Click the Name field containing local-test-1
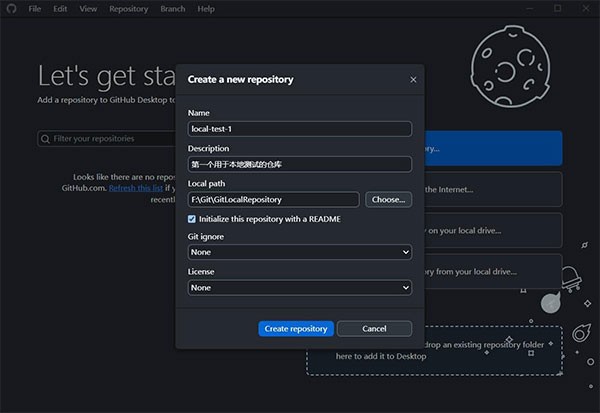Viewport: 600px width, 413px height. click(300, 129)
